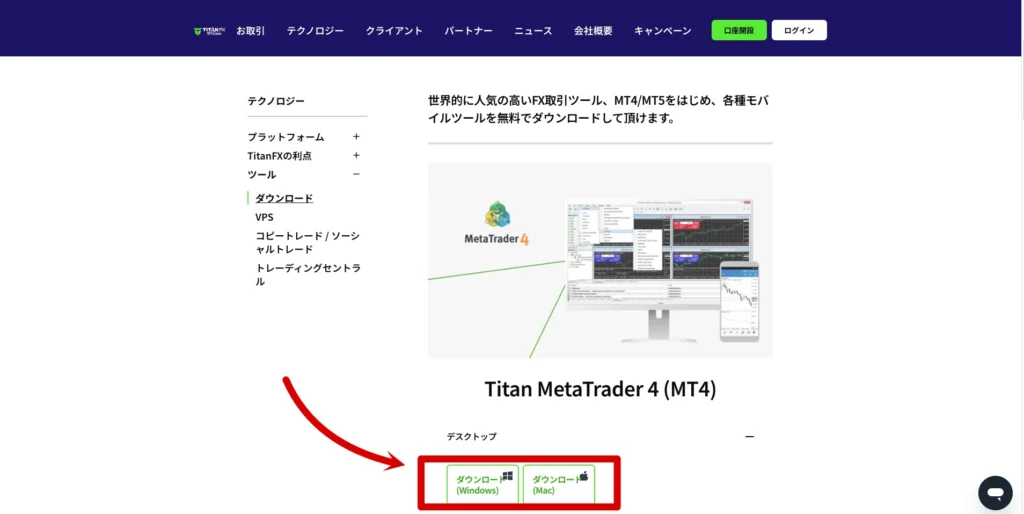Open the キャンペーン menu

662,31
